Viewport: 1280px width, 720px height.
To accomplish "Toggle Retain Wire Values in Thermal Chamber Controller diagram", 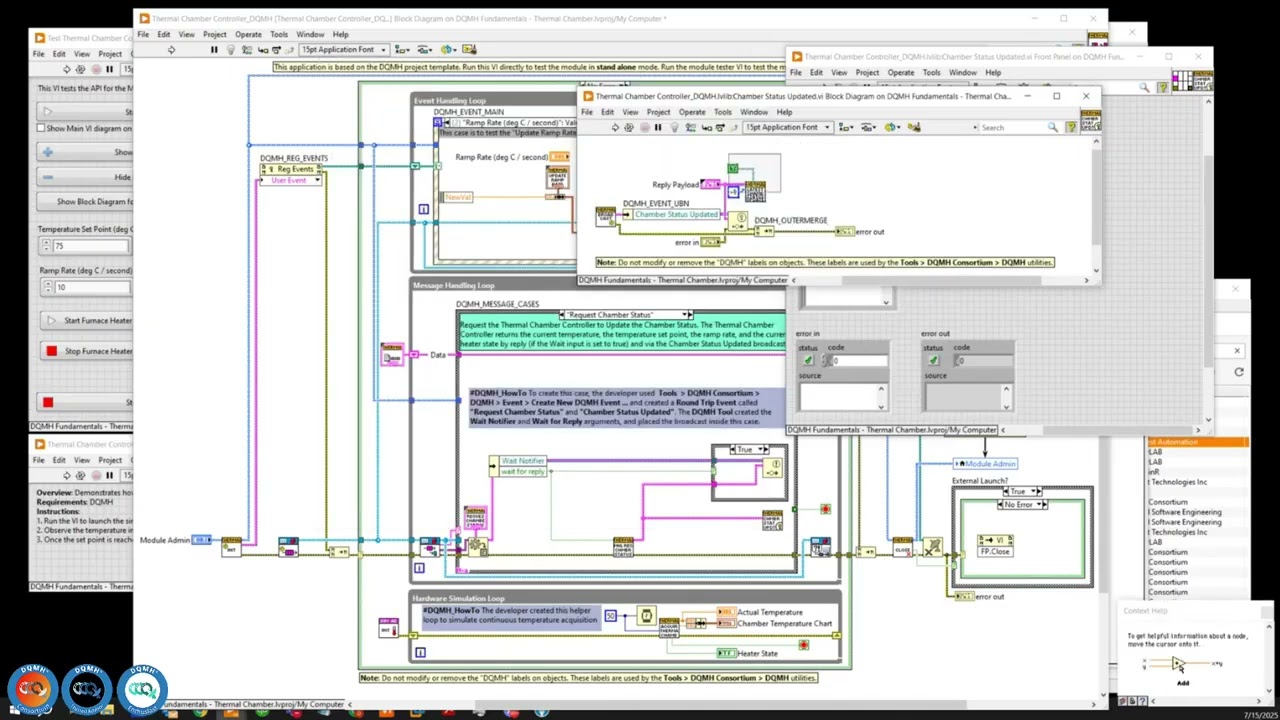I will coord(247,49).
